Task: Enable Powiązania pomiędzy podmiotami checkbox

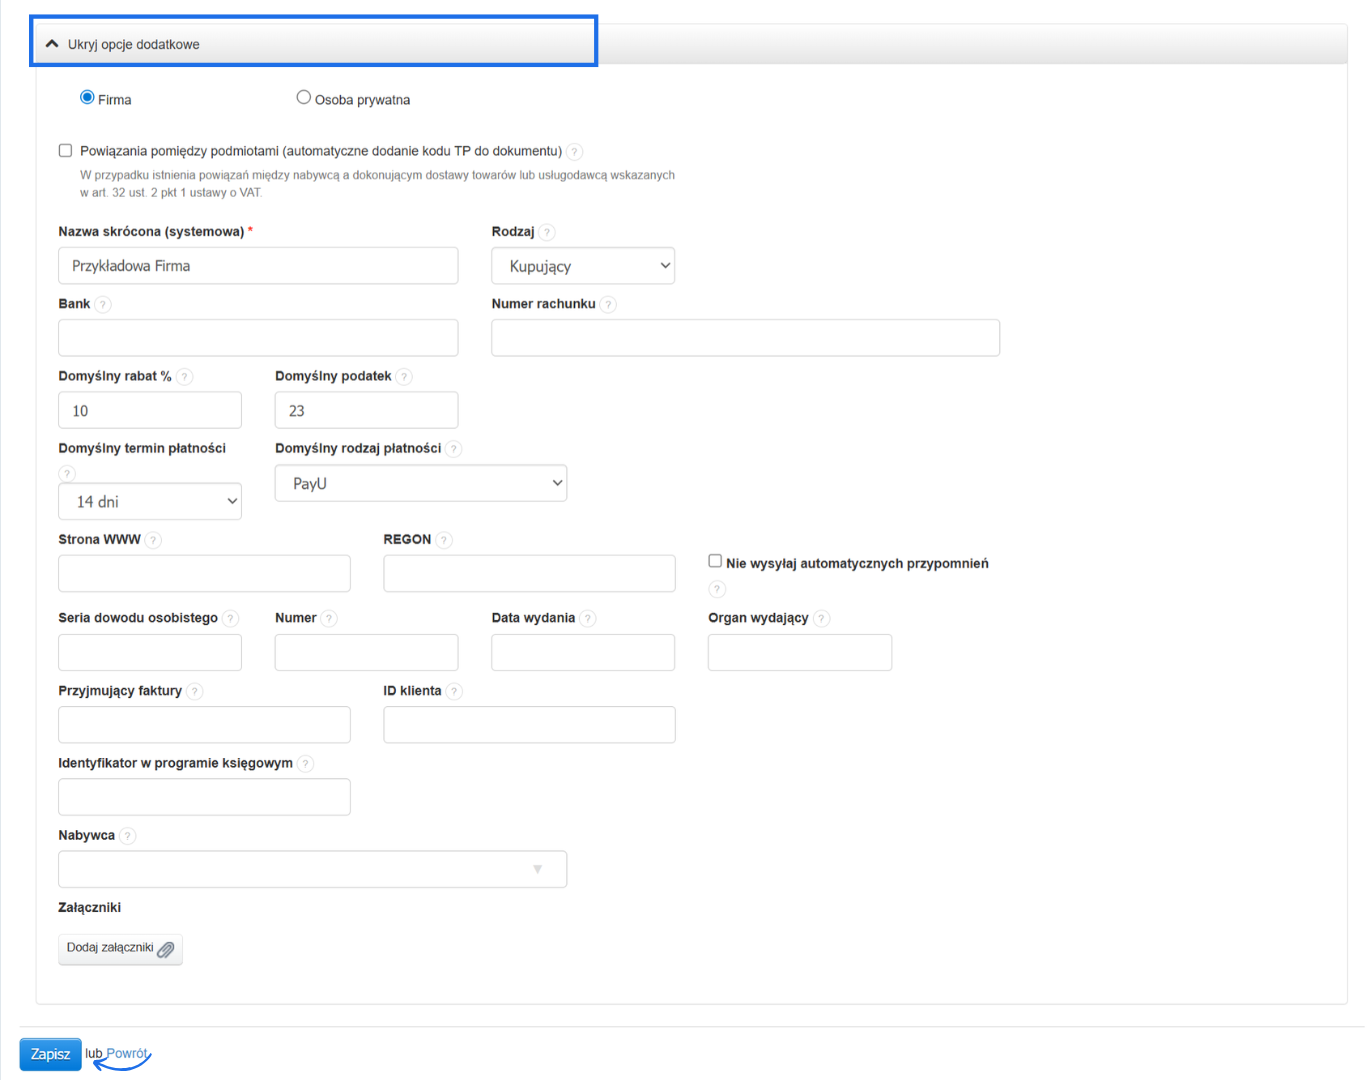Action: click(66, 151)
